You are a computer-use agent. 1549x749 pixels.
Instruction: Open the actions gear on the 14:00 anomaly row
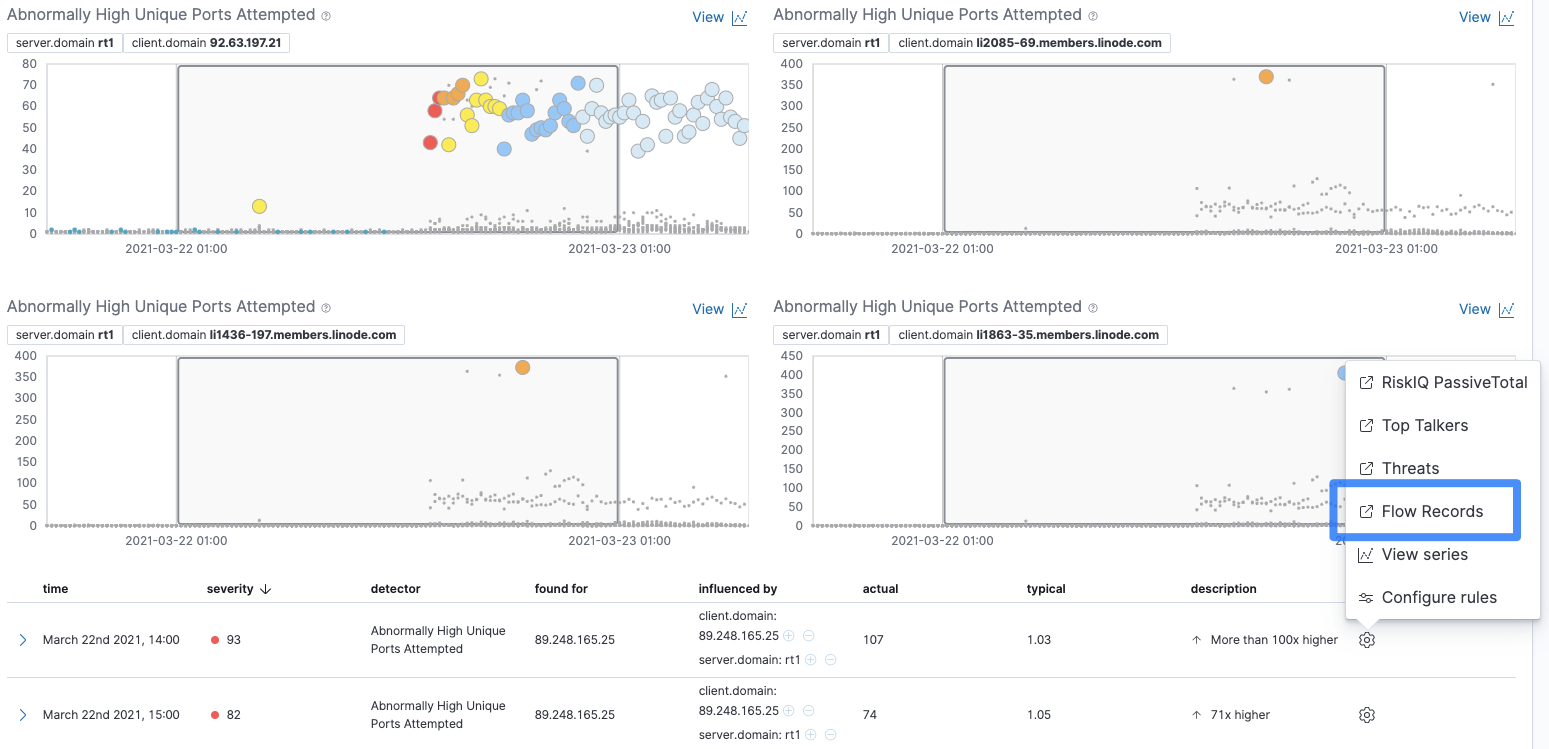point(1366,640)
